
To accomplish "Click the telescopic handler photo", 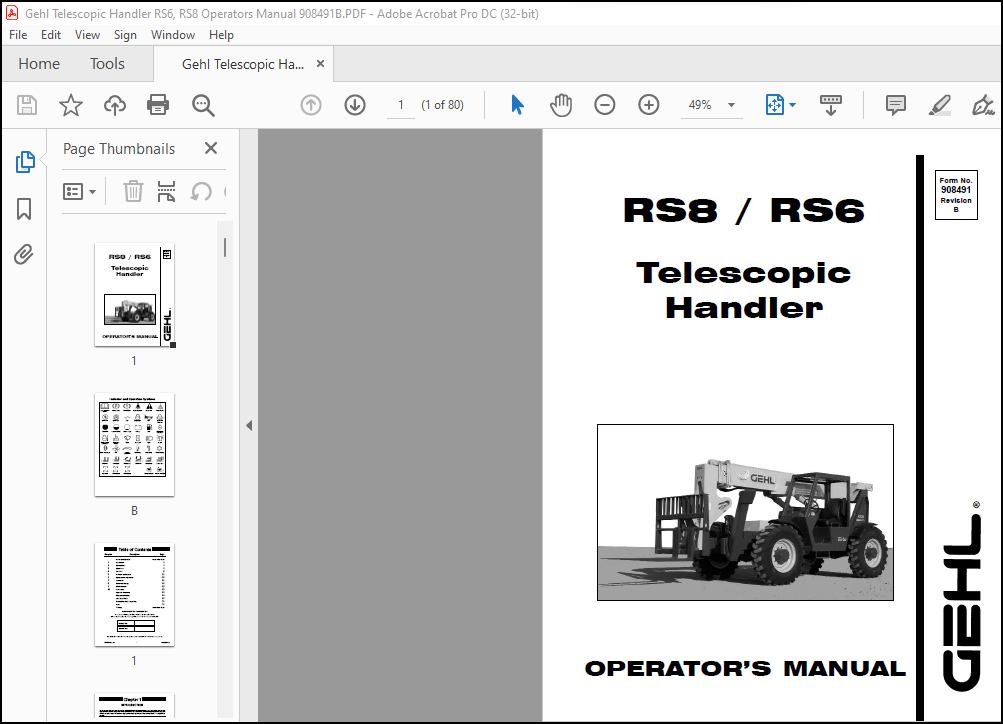I will tap(745, 512).
